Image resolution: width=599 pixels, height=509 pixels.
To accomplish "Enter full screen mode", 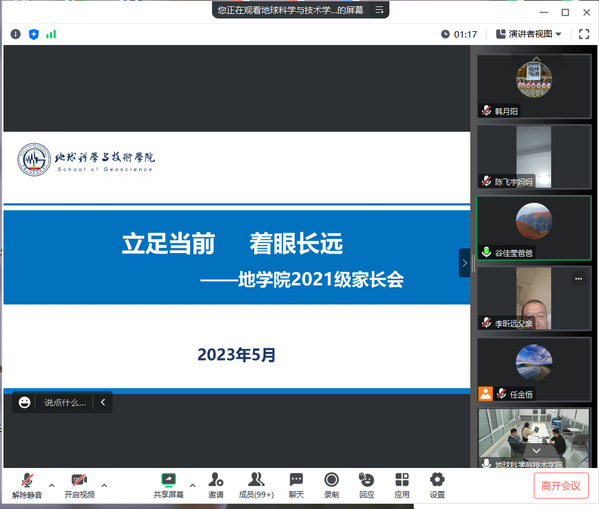I will (x=584, y=34).
